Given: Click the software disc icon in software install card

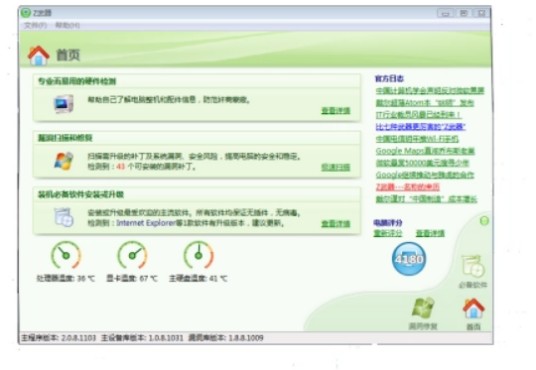Looking at the screenshot, I should 64,217.
